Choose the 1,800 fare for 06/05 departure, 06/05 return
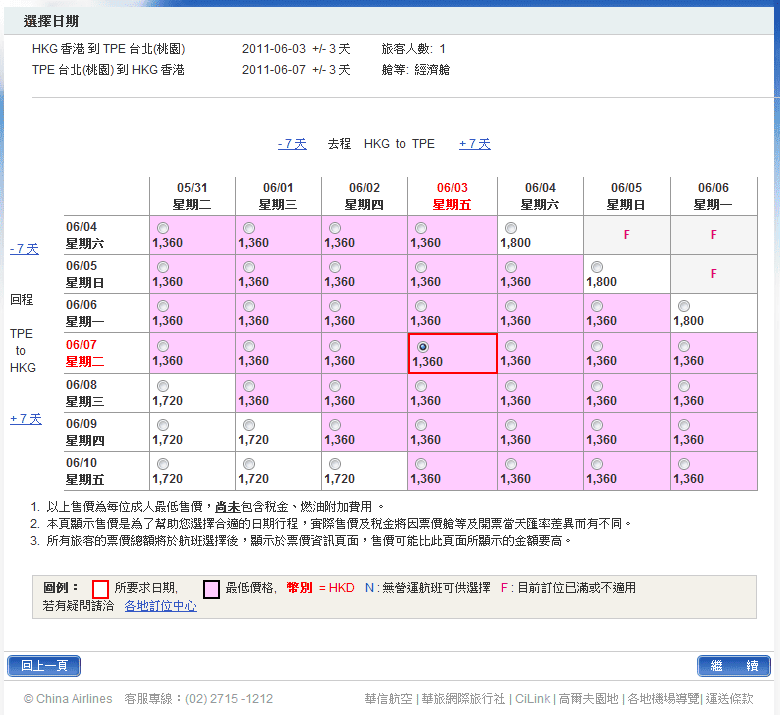Image resolution: width=780 pixels, height=715 pixels. coord(597,267)
